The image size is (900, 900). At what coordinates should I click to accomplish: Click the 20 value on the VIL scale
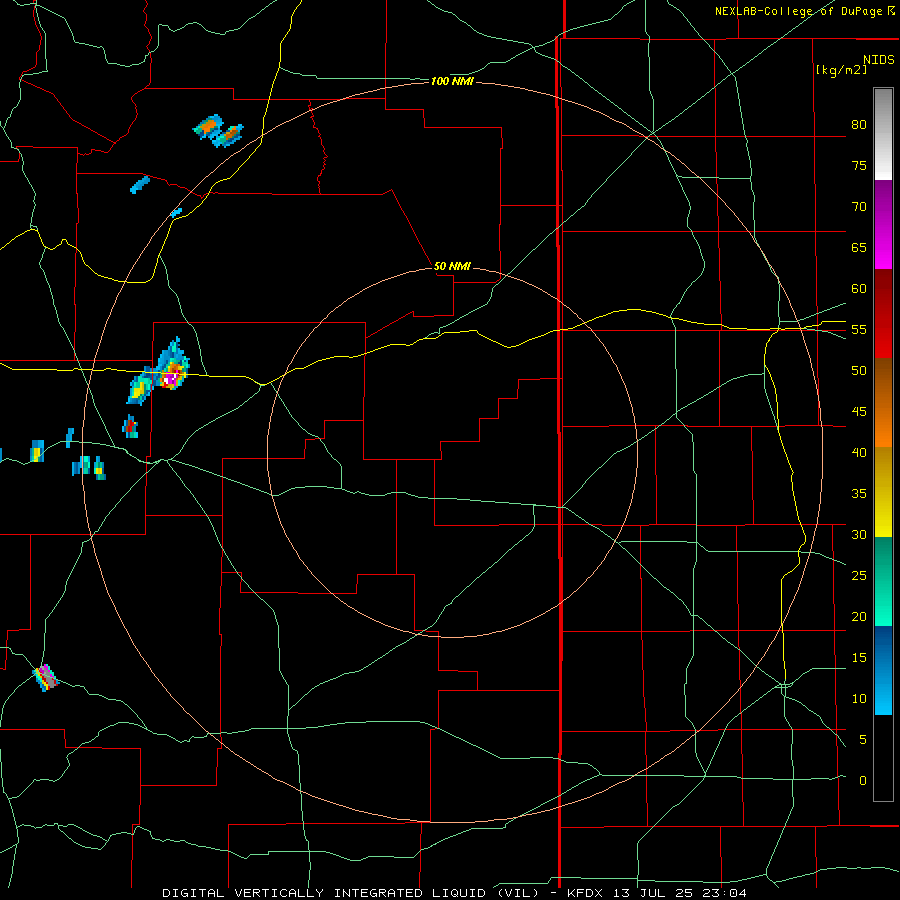pyautogui.click(x=859, y=616)
